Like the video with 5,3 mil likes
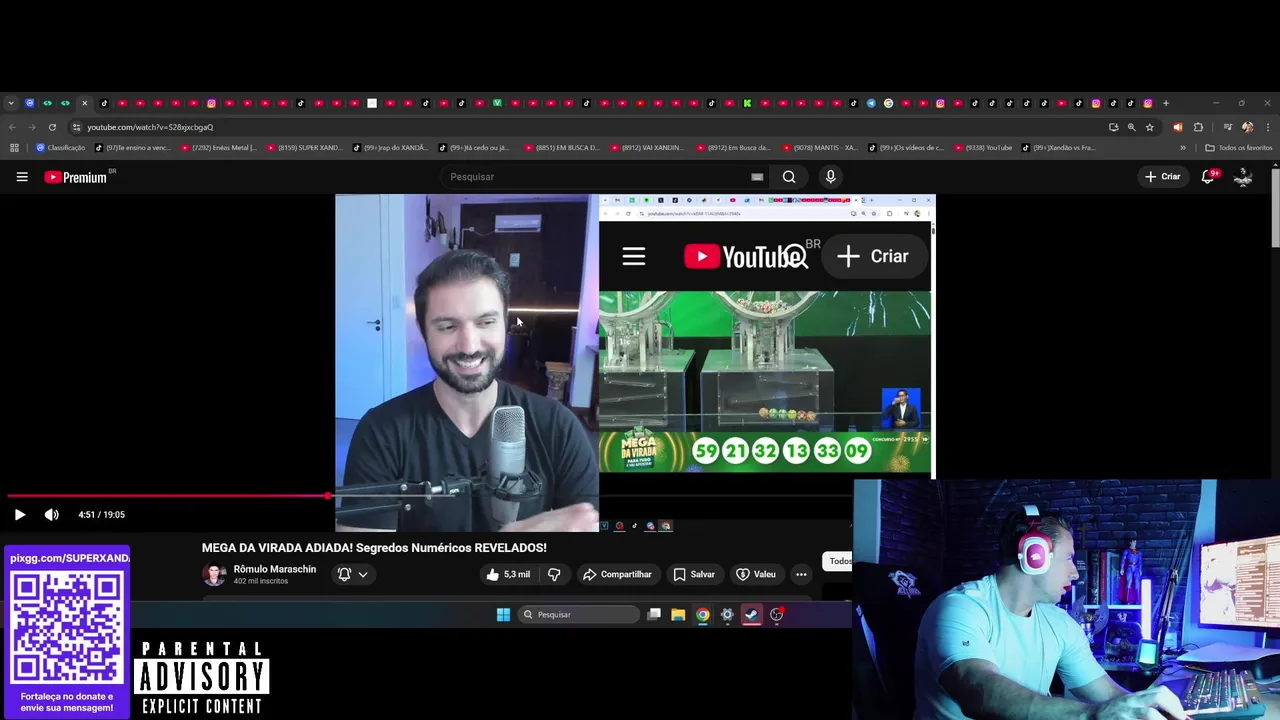The width and height of the screenshot is (1280, 720). coord(509,574)
